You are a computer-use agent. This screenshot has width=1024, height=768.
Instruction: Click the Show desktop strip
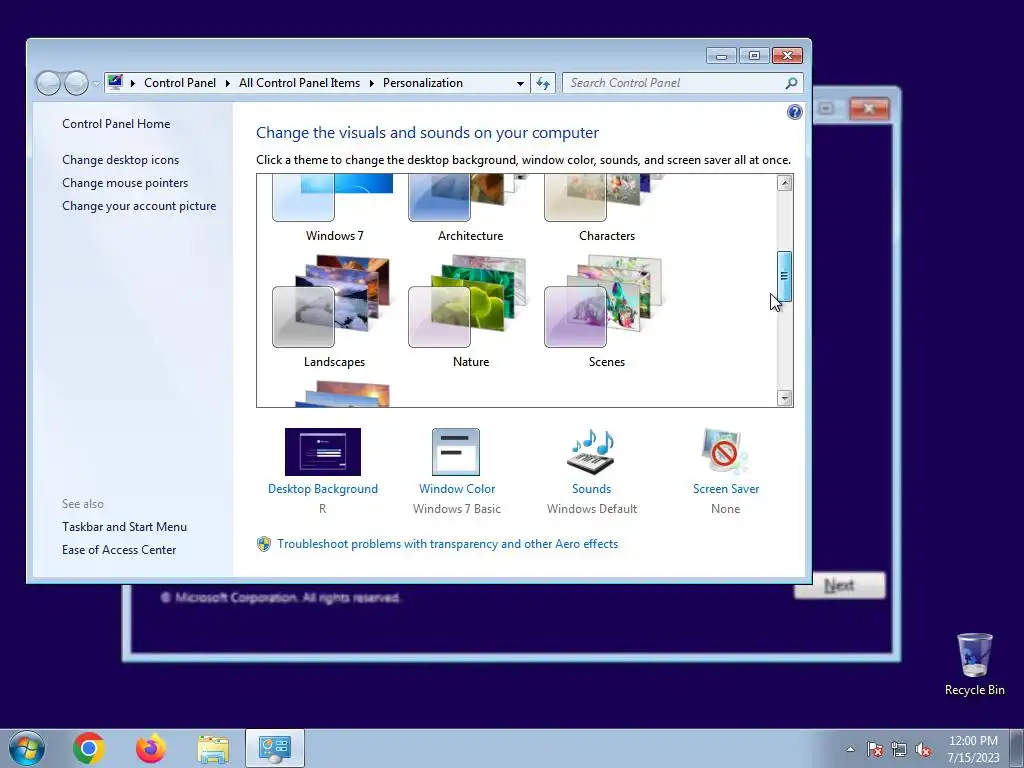pos(1017,748)
